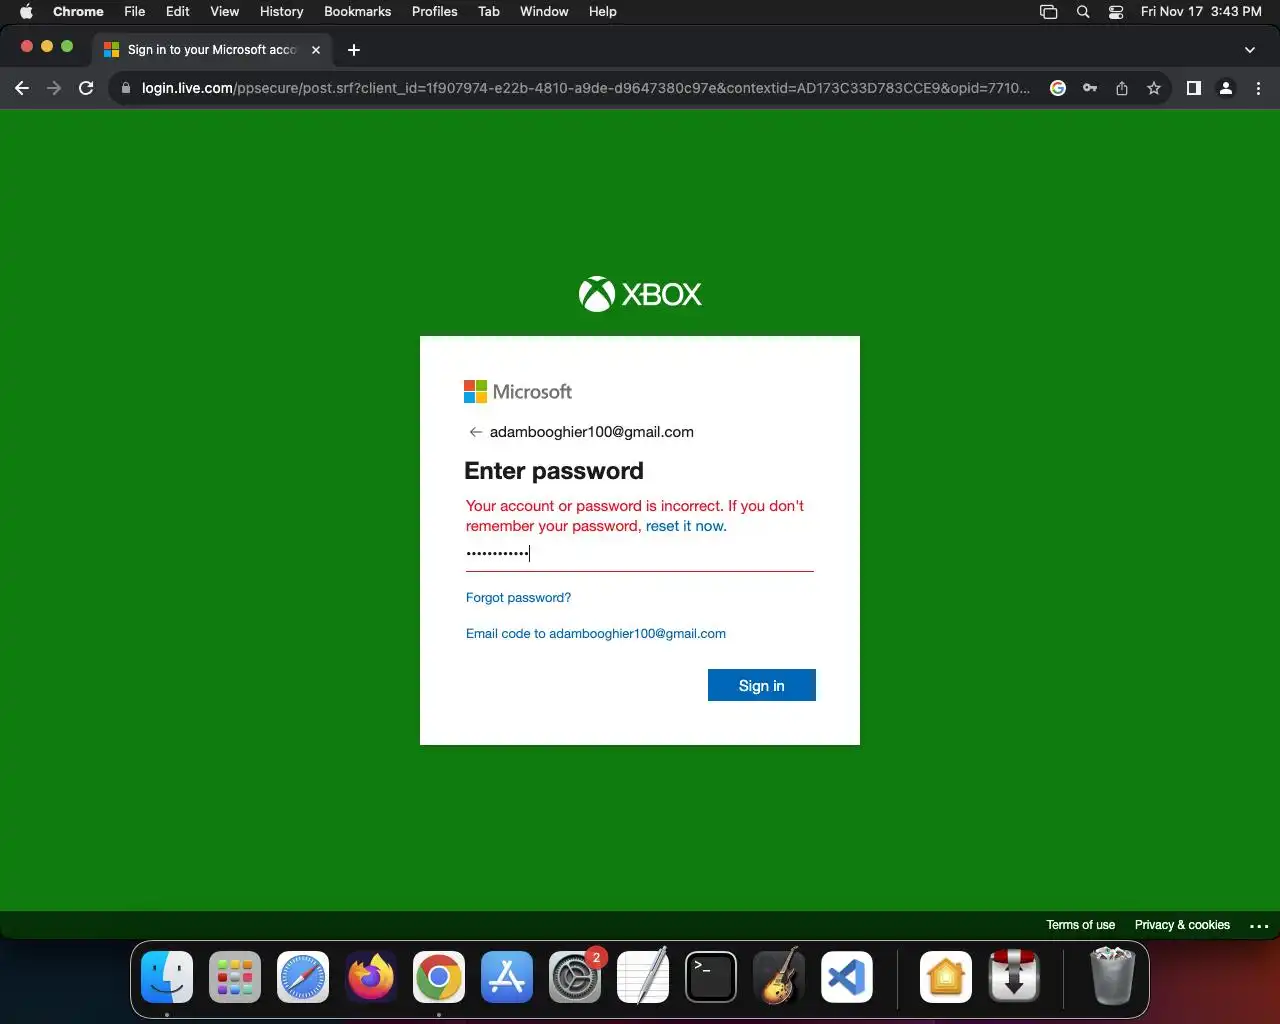Click Email code to adambooghier100@gmail.com

coord(596,634)
